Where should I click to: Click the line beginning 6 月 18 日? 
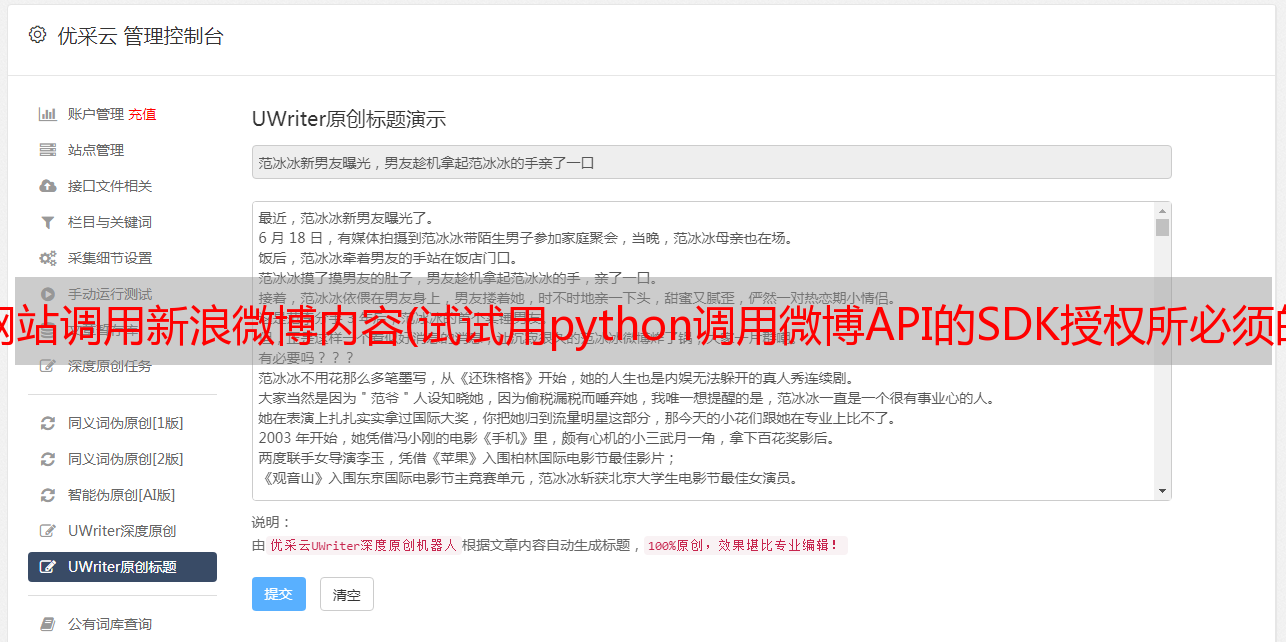point(525,238)
